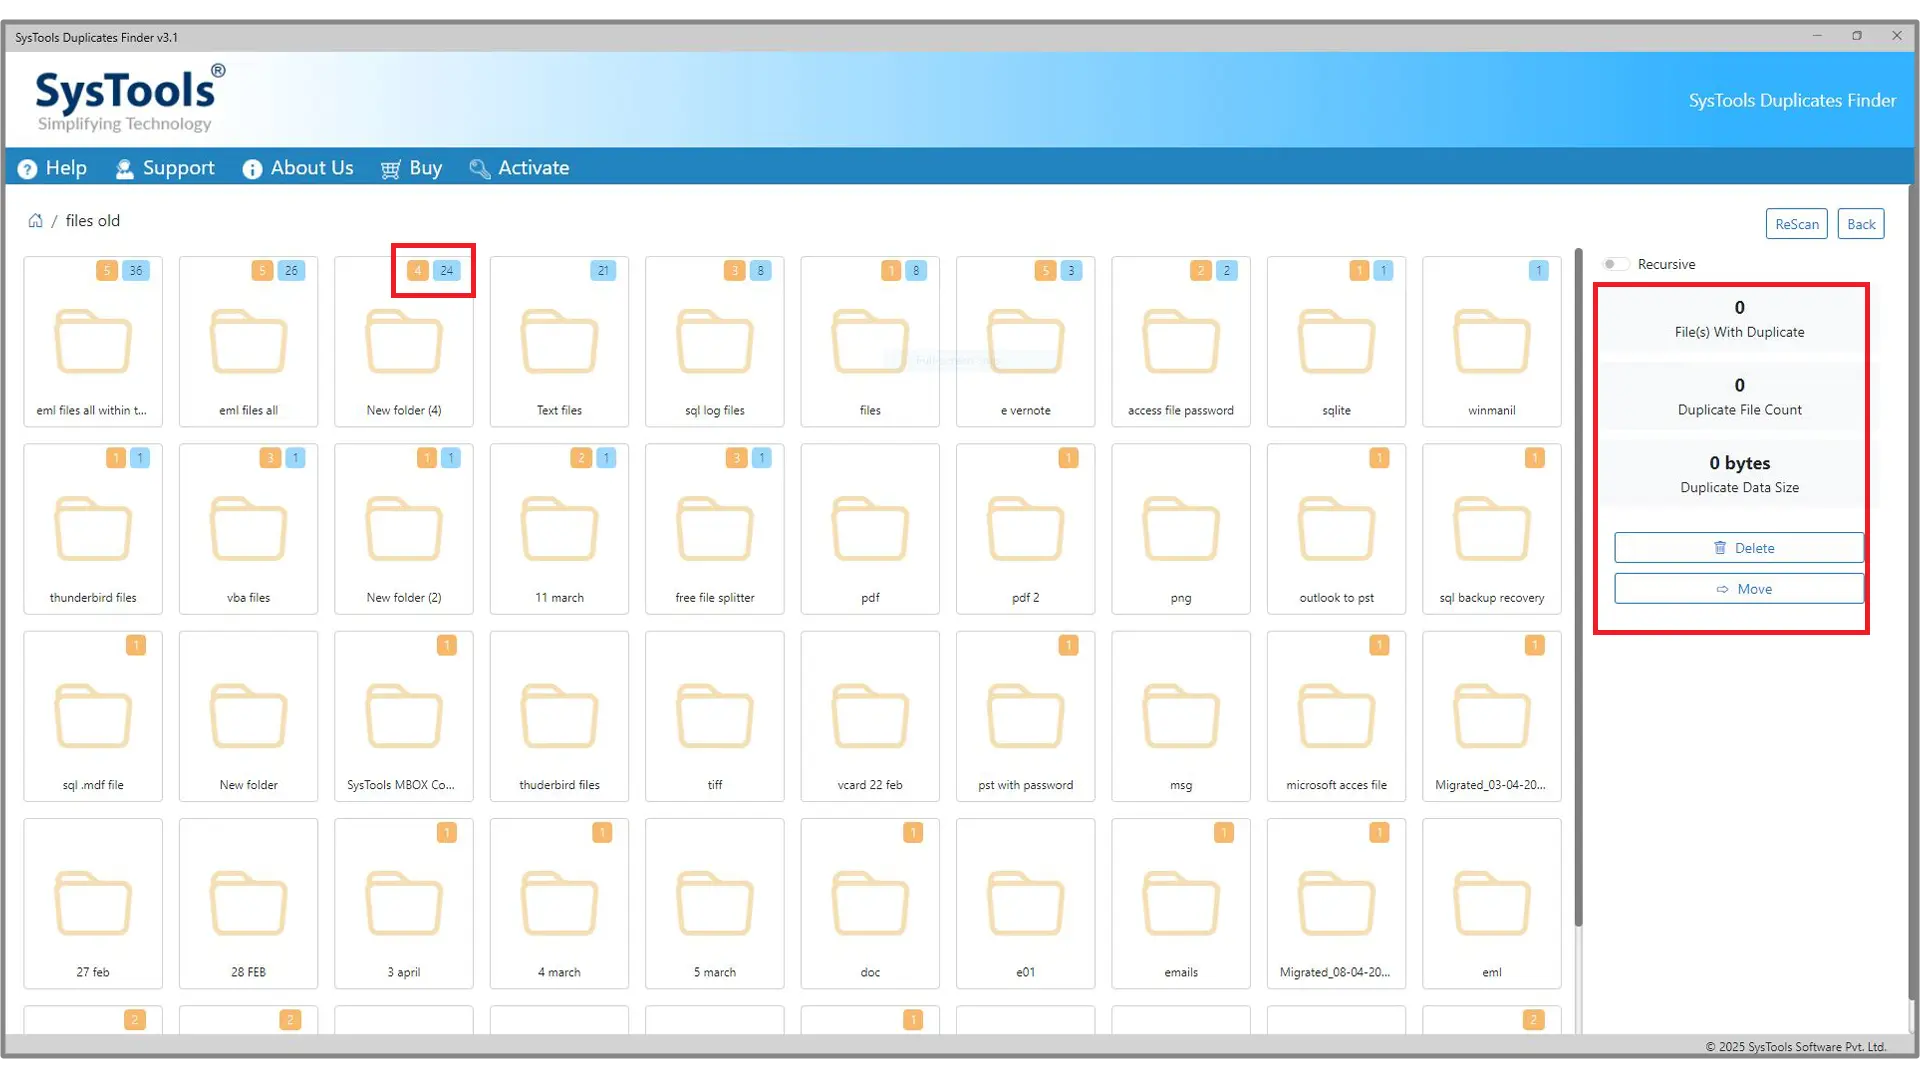Click the Activate key icon
Image resolution: width=1920 pixels, height=1080 pixels.
tap(479, 169)
